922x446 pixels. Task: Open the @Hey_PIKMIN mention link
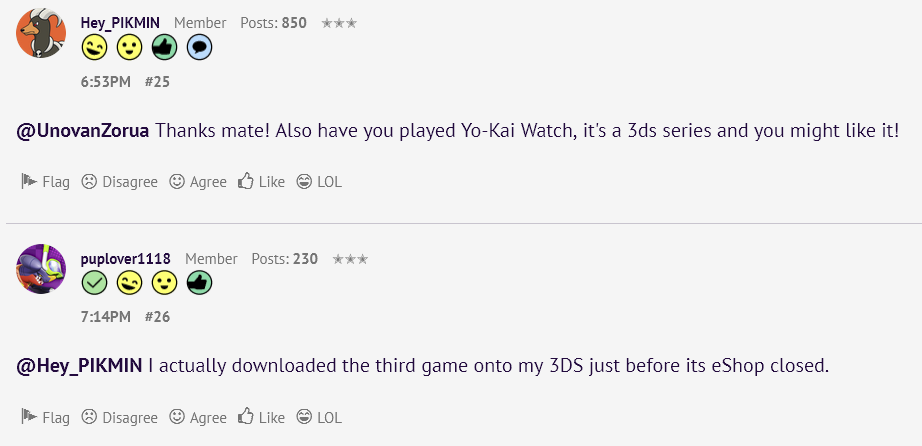[80, 367]
